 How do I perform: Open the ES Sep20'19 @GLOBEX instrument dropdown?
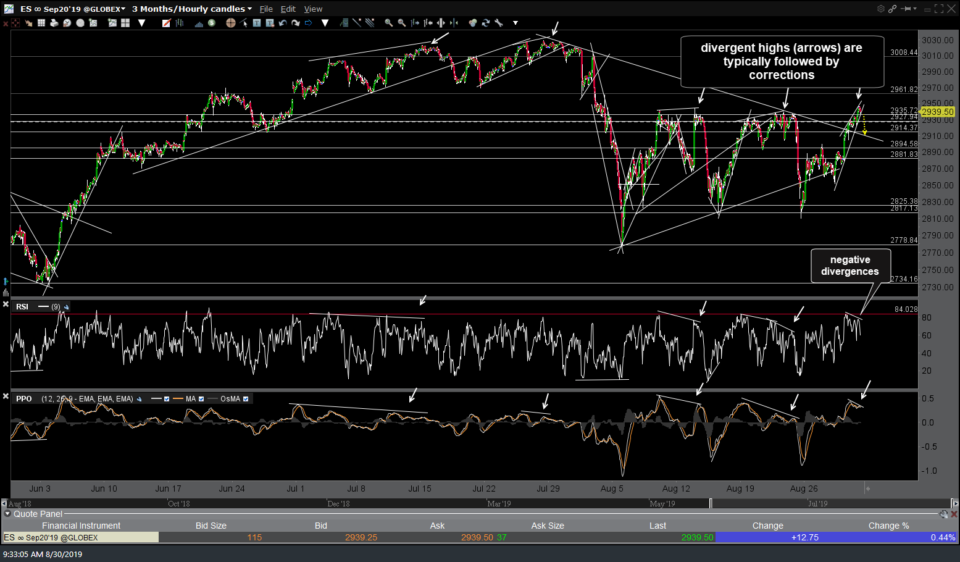[72, 9]
